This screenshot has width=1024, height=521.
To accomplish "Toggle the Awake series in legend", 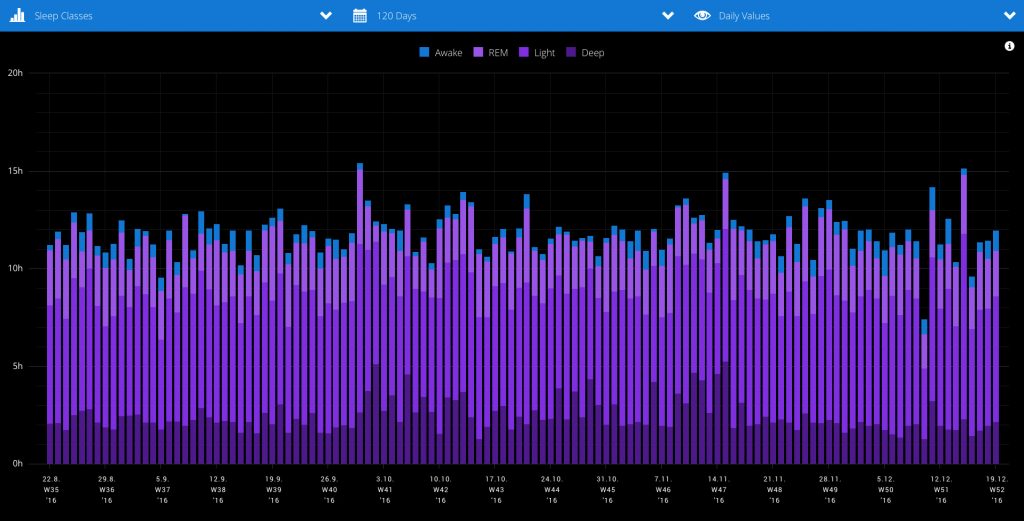I will click(441, 53).
